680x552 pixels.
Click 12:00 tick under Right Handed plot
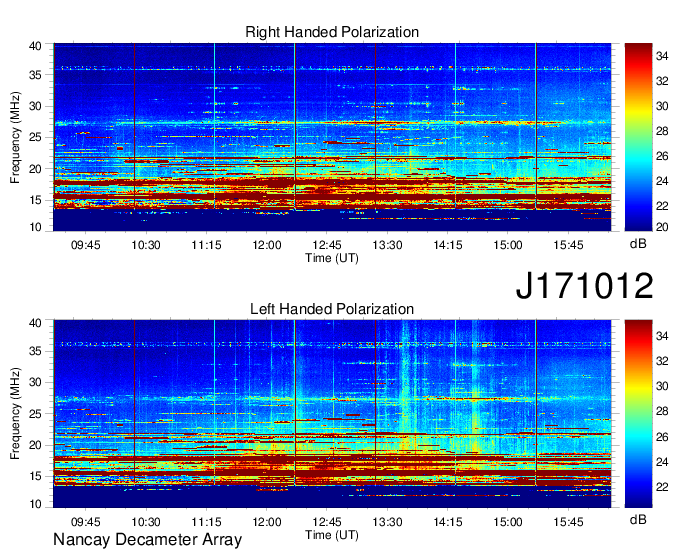[x=267, y=245]
